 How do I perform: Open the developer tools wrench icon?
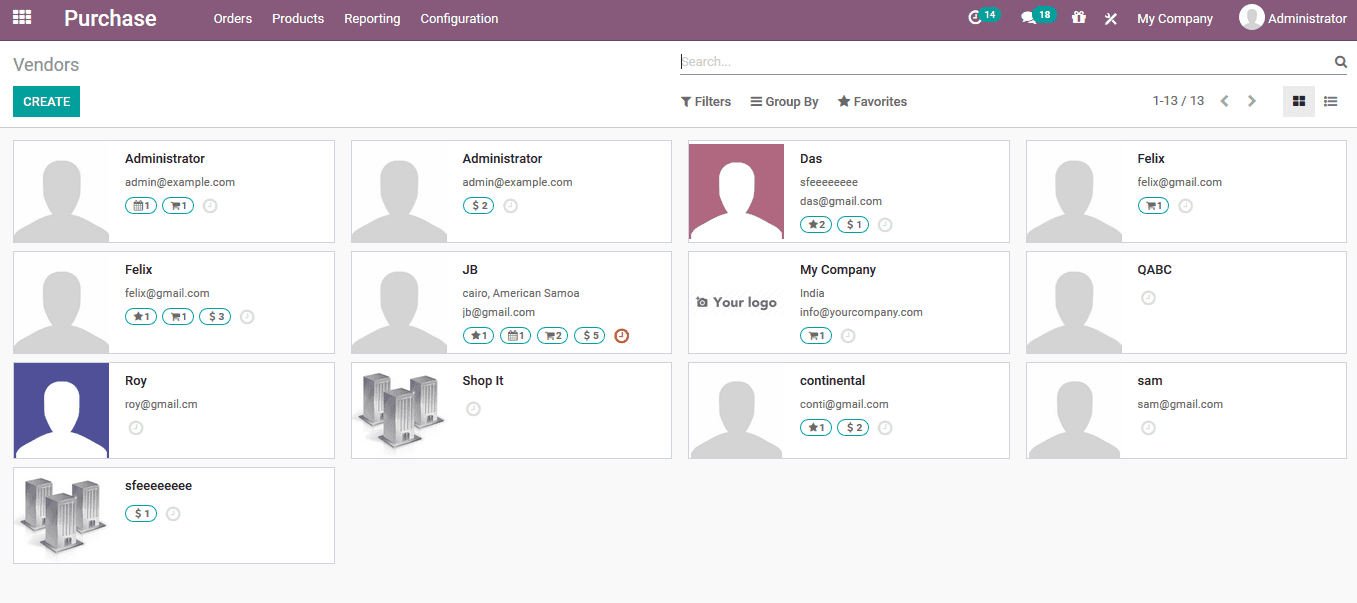pos(1110,18)
